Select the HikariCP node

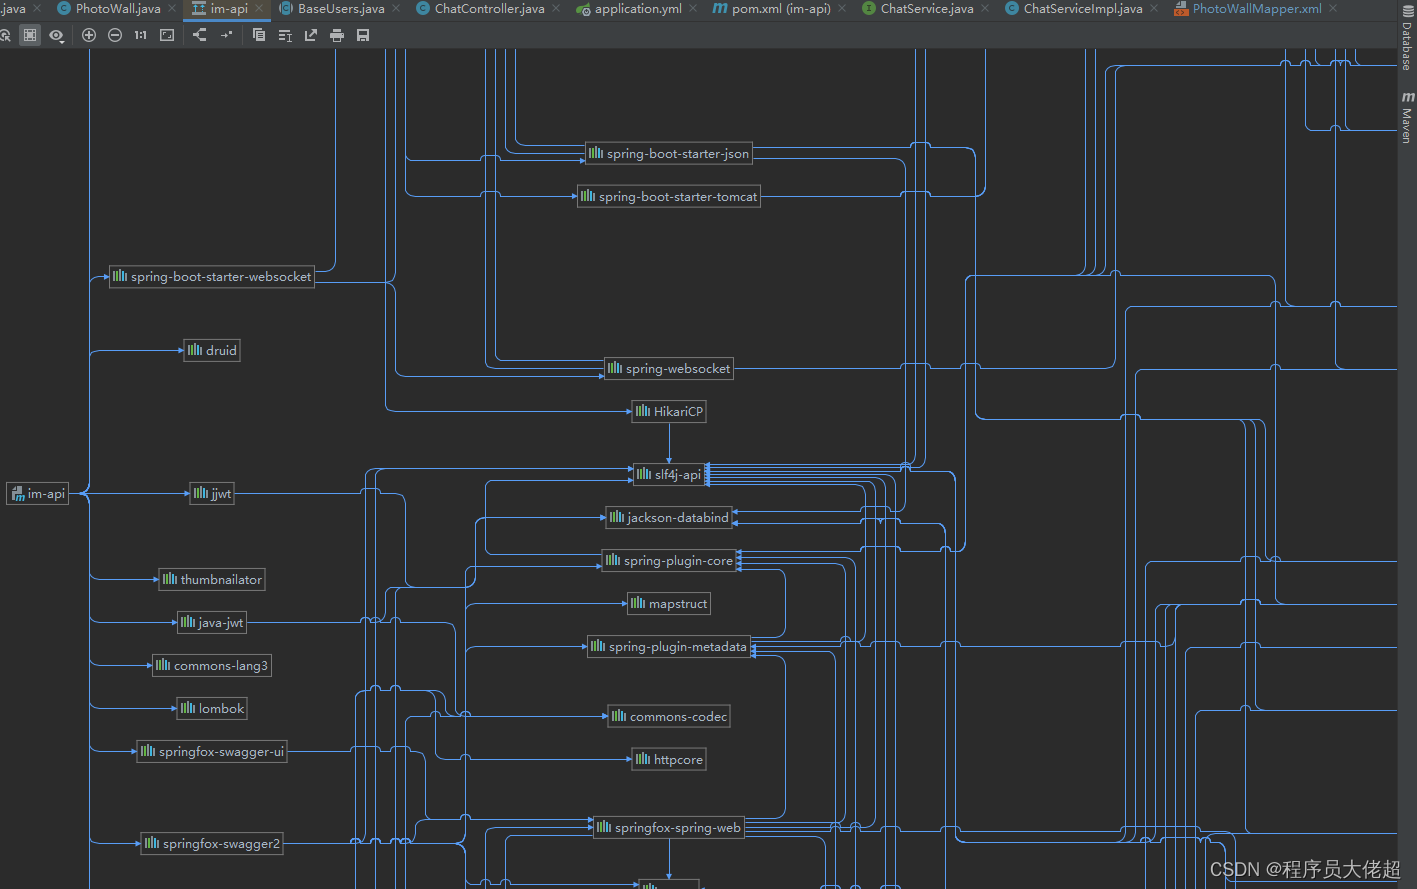(x=669, y=411)
